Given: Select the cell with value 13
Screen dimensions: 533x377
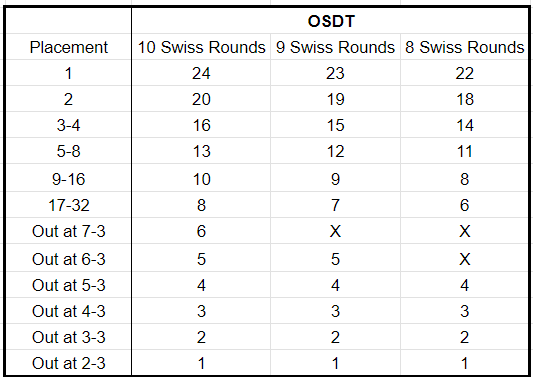Looking at the screenshot, I should click(x=201, y=151).
